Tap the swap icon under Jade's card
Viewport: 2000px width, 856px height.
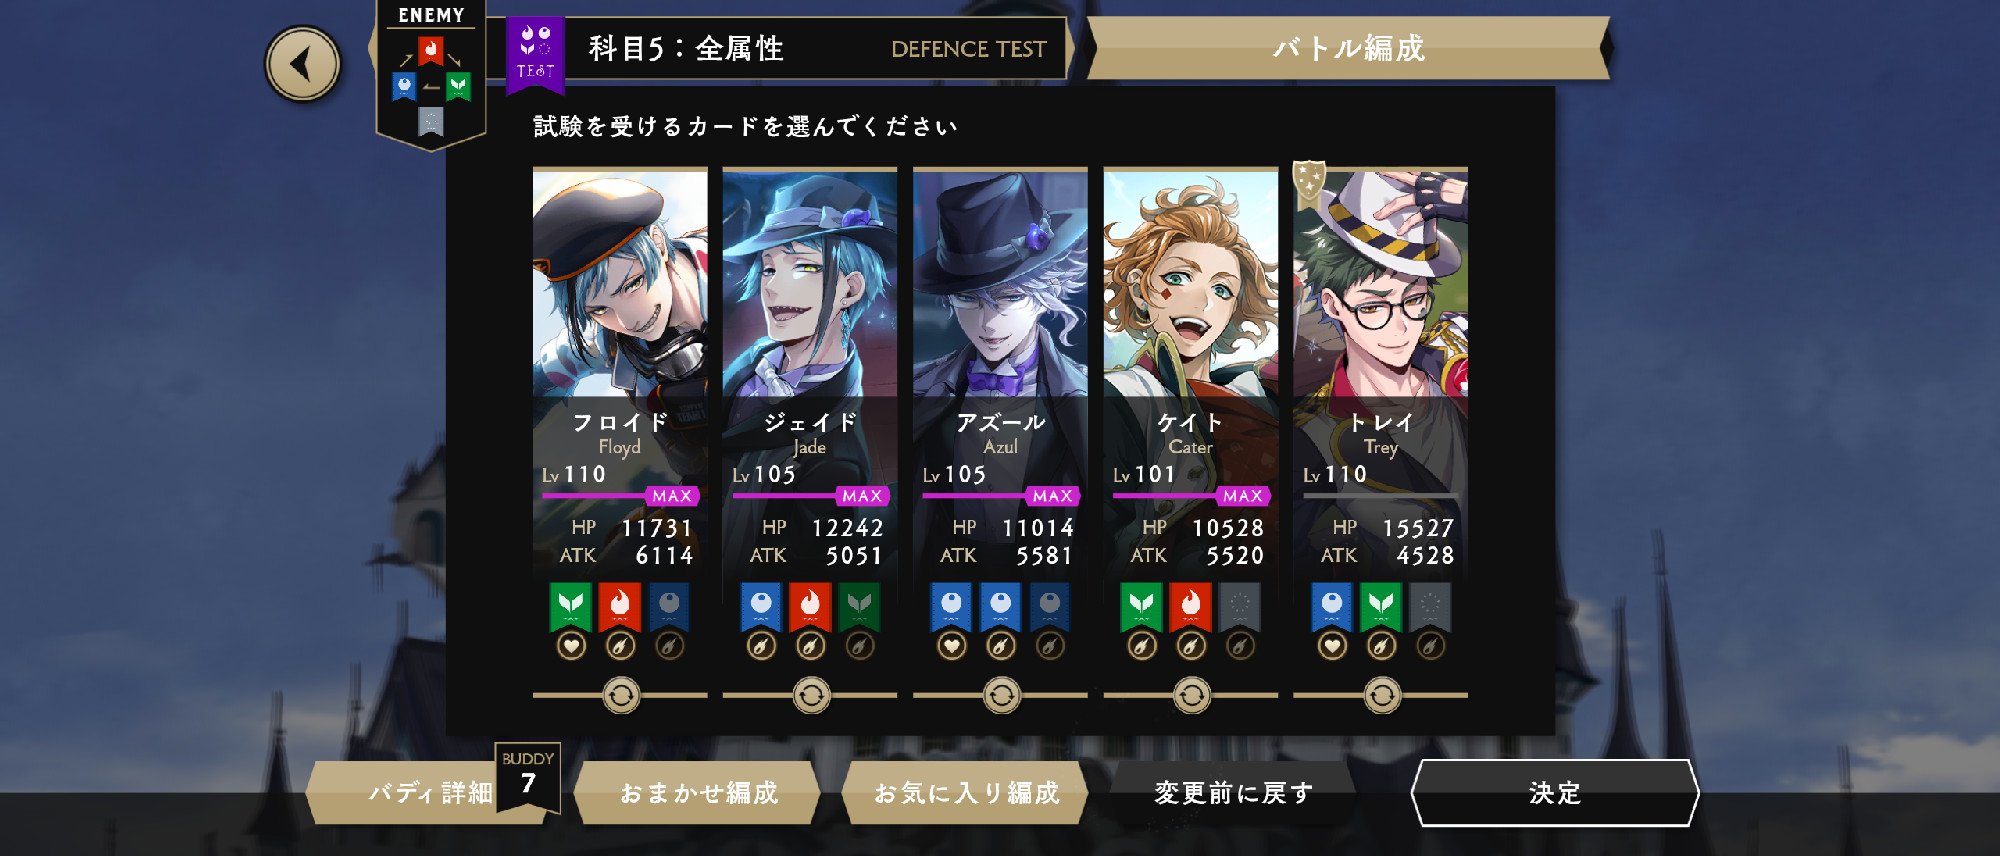click(811, 695)
